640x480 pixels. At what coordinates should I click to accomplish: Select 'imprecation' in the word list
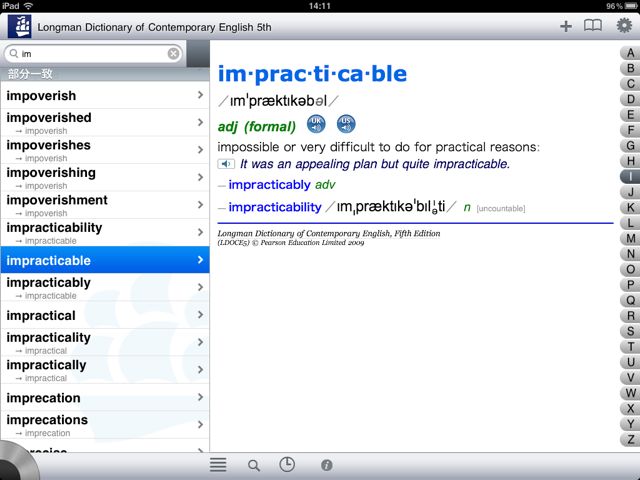tap(105, 397)
